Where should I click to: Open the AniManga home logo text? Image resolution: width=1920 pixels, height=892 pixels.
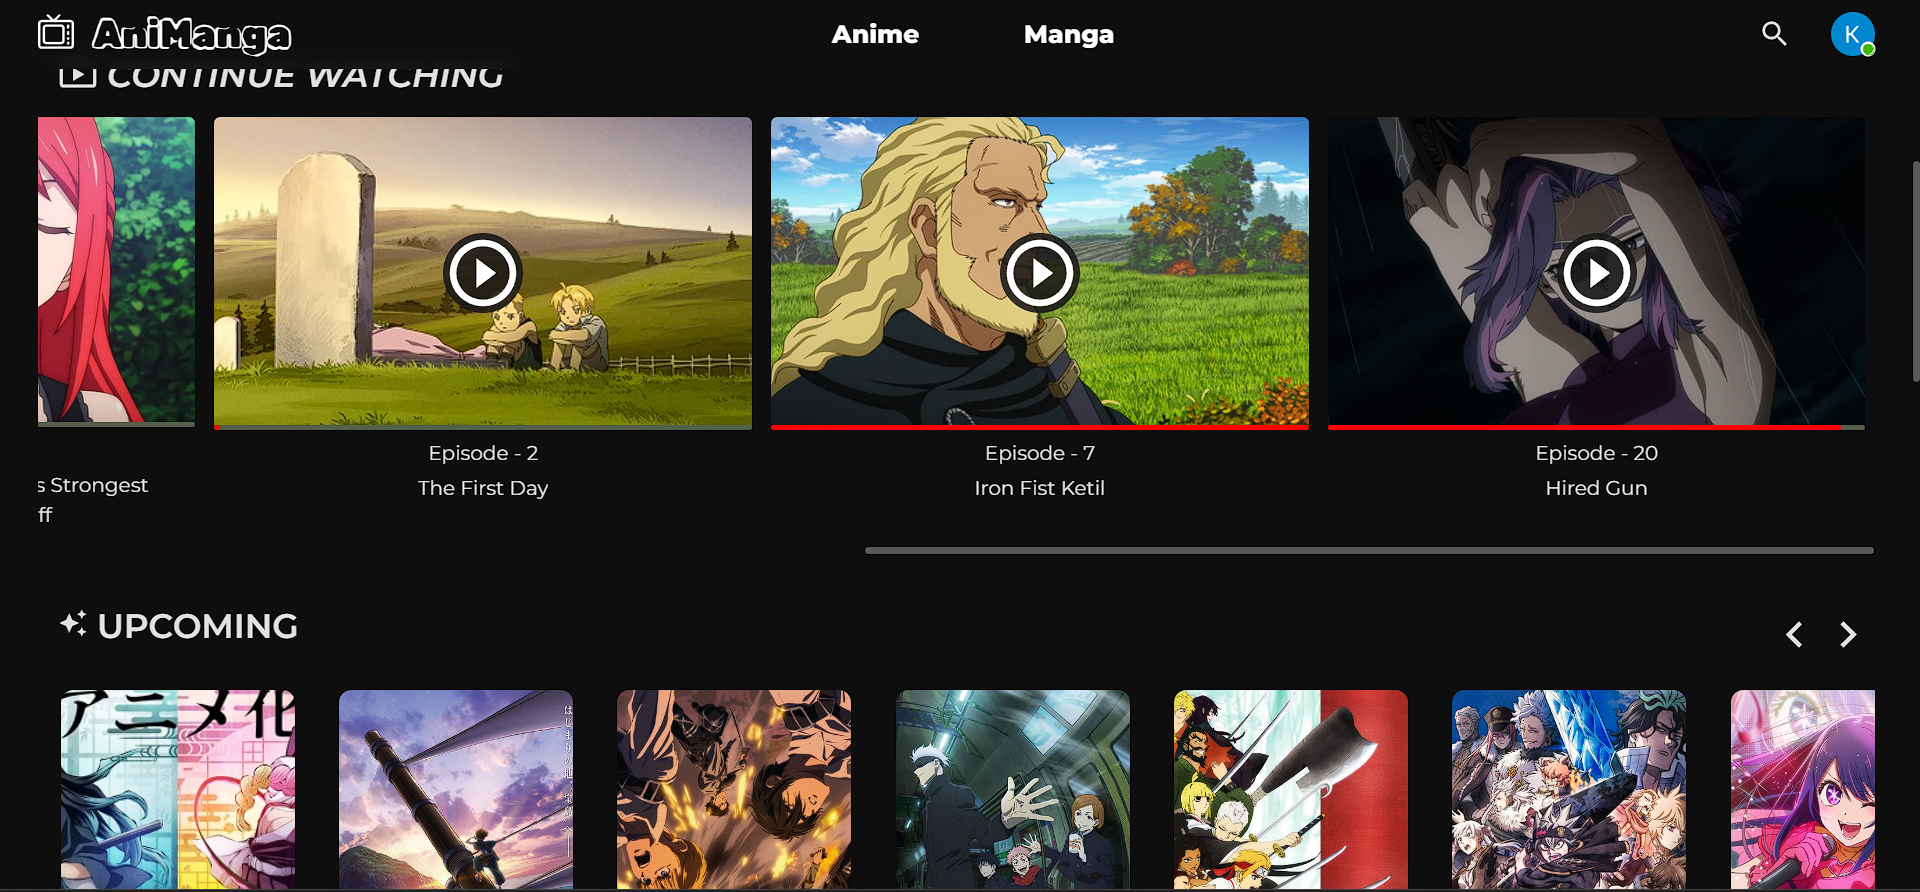(x=192, y=35)
